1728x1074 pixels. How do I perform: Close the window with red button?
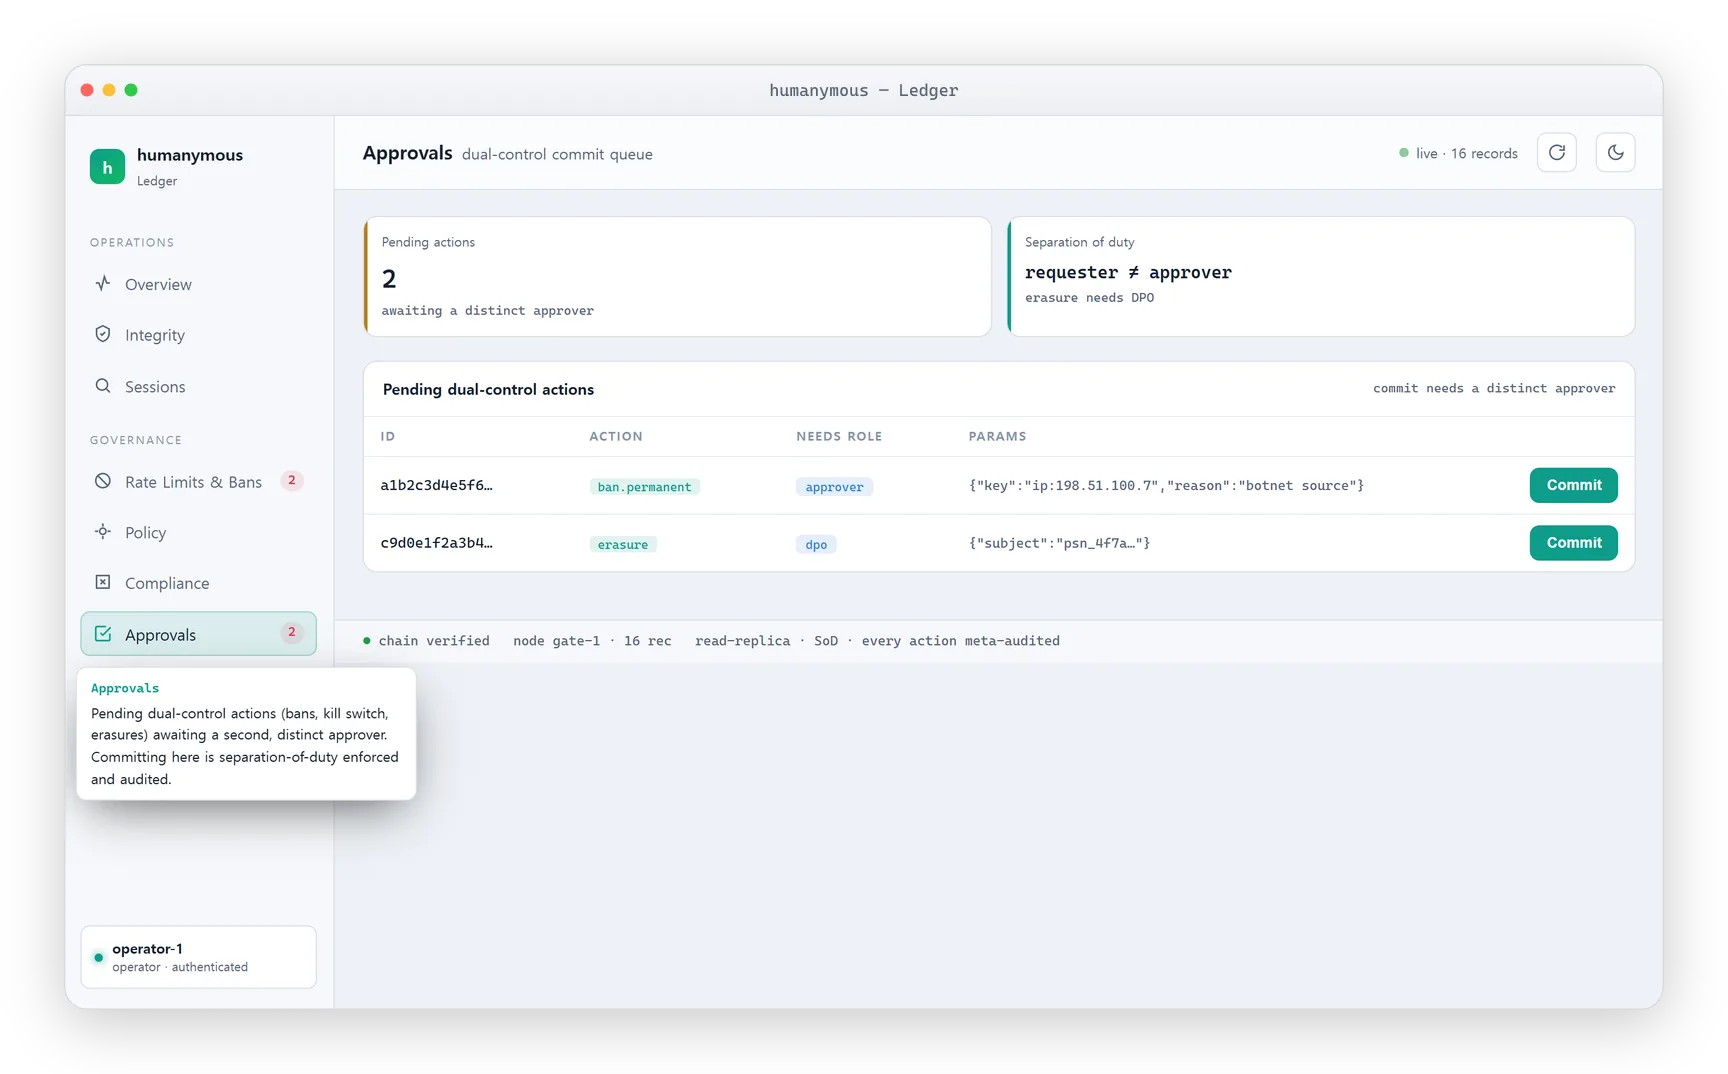[x=87, y=90]
